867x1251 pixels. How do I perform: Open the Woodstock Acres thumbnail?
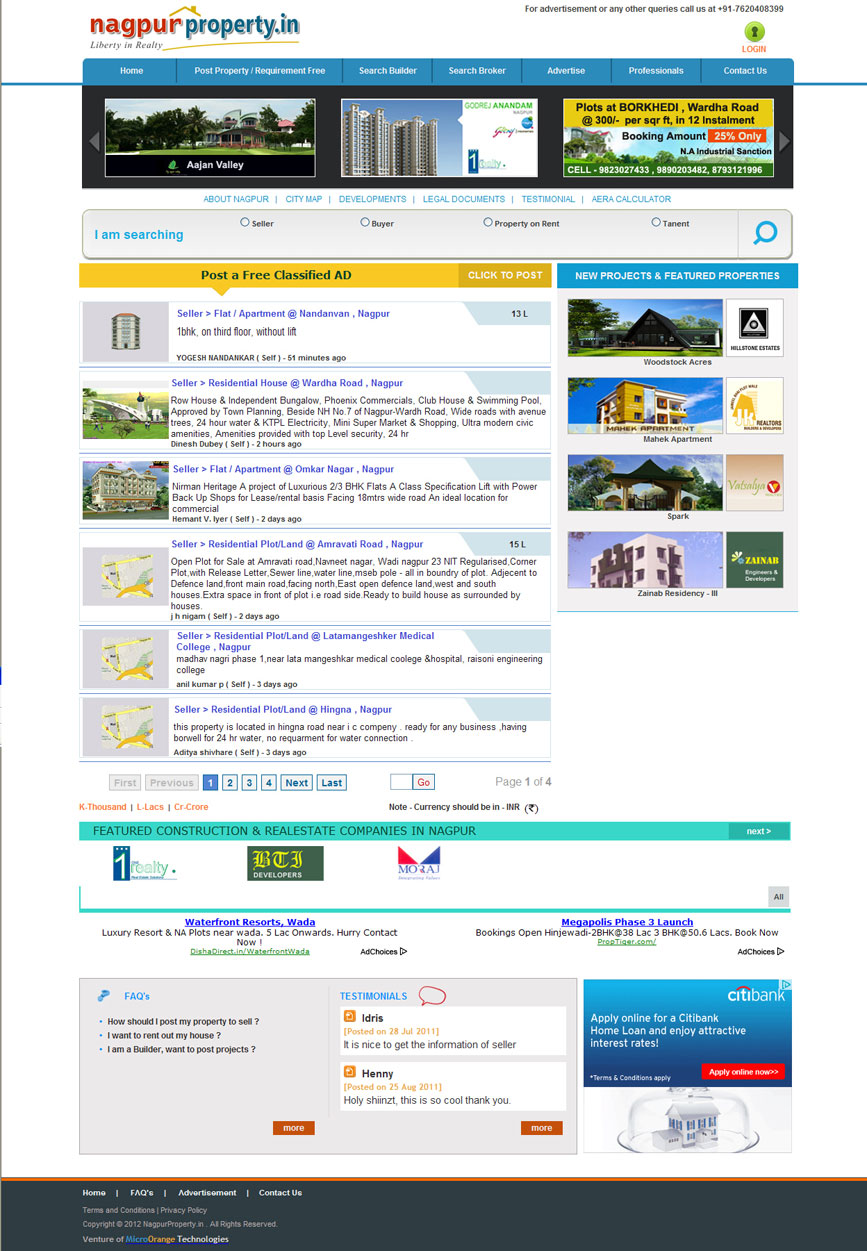pos(645,327)
